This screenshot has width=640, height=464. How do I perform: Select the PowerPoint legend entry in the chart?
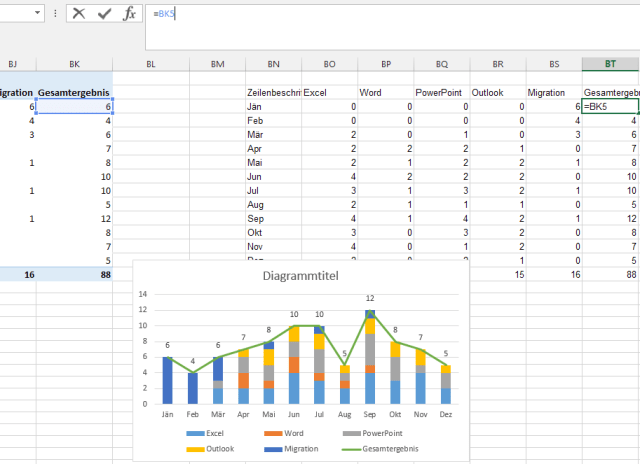372,433
